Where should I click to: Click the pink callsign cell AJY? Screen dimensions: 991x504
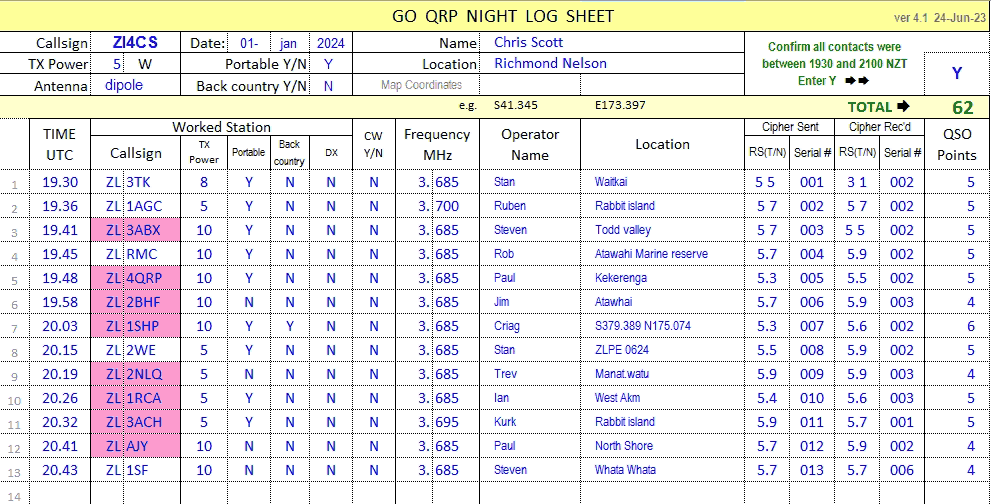click(x=152, y=446)
